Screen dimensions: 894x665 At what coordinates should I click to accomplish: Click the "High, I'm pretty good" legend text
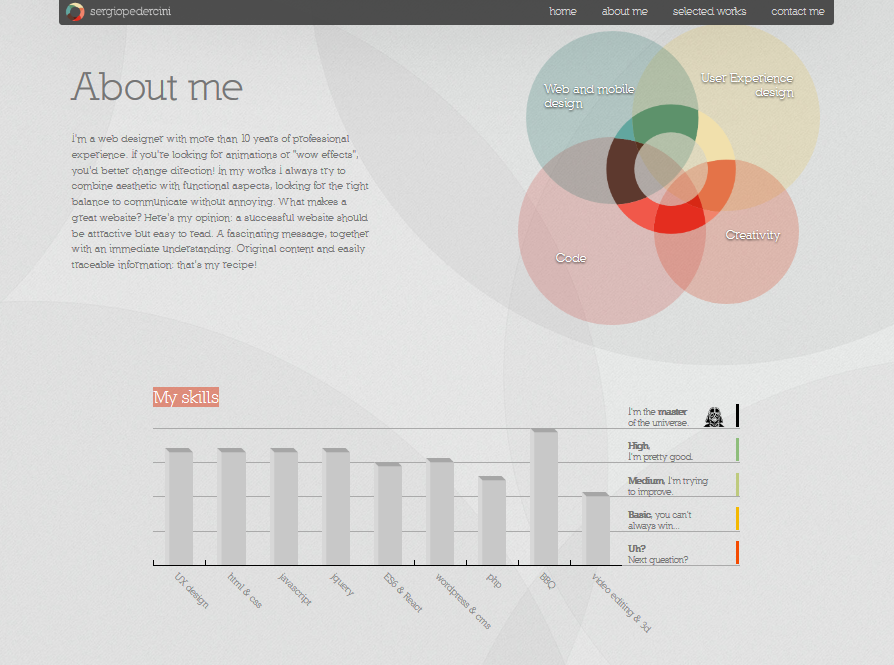click(660, 451)
